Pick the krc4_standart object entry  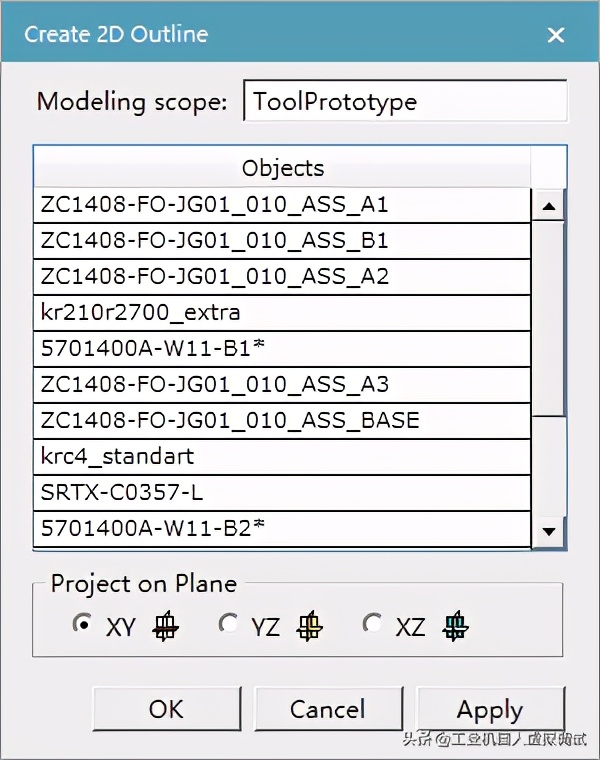point(282,456)
